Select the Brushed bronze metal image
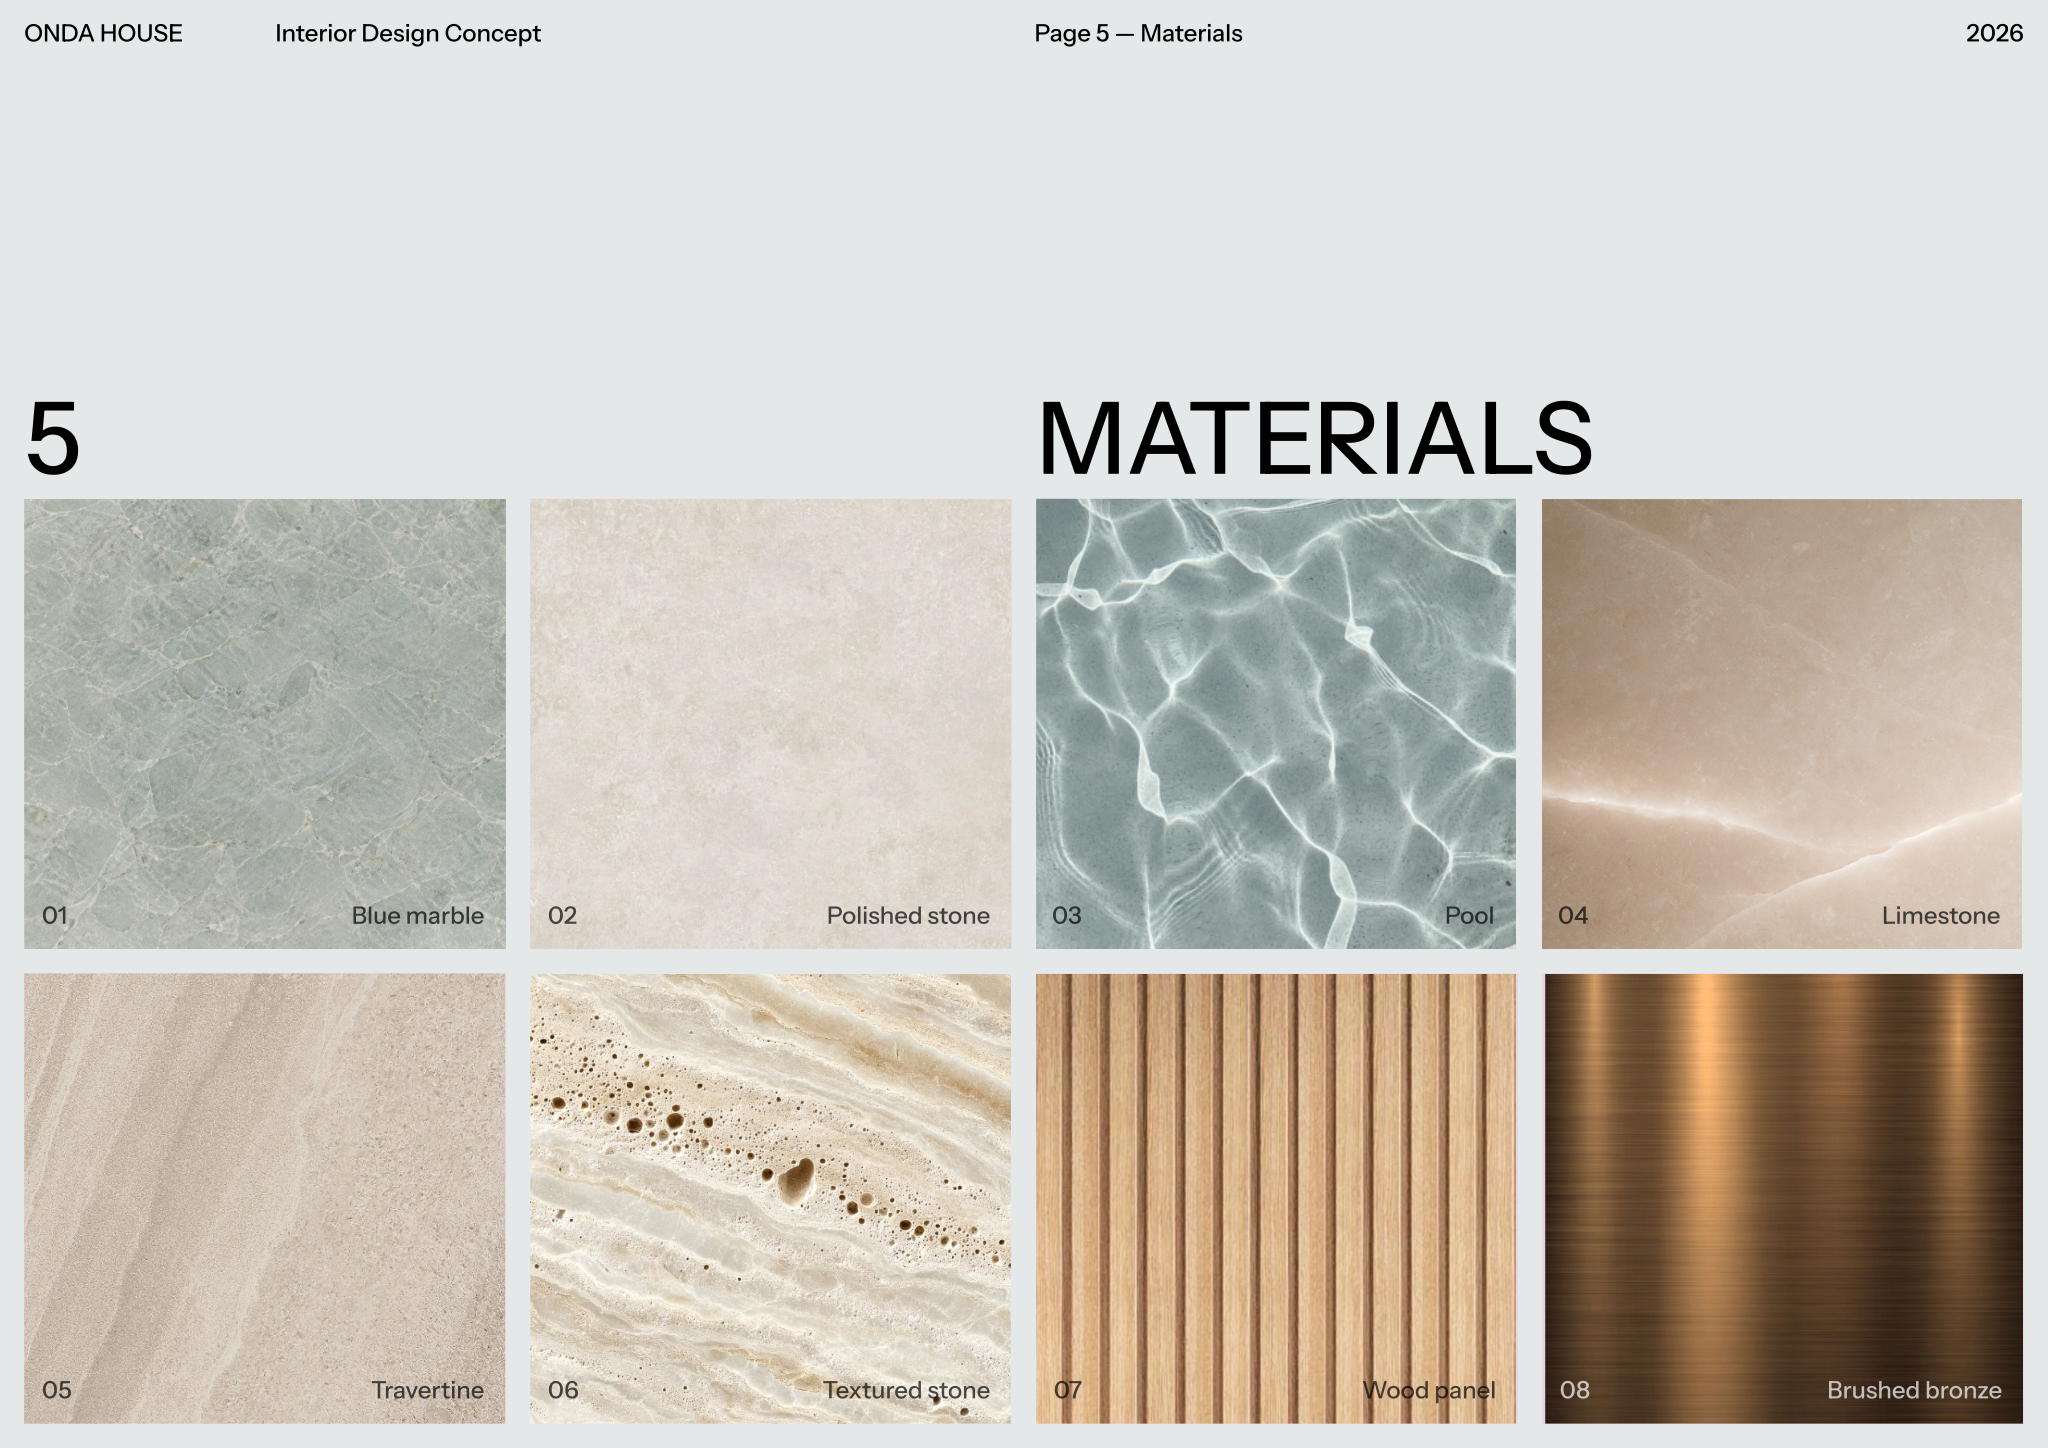Viewport: 2048px width, 1448px height. coord(1783,1198)
